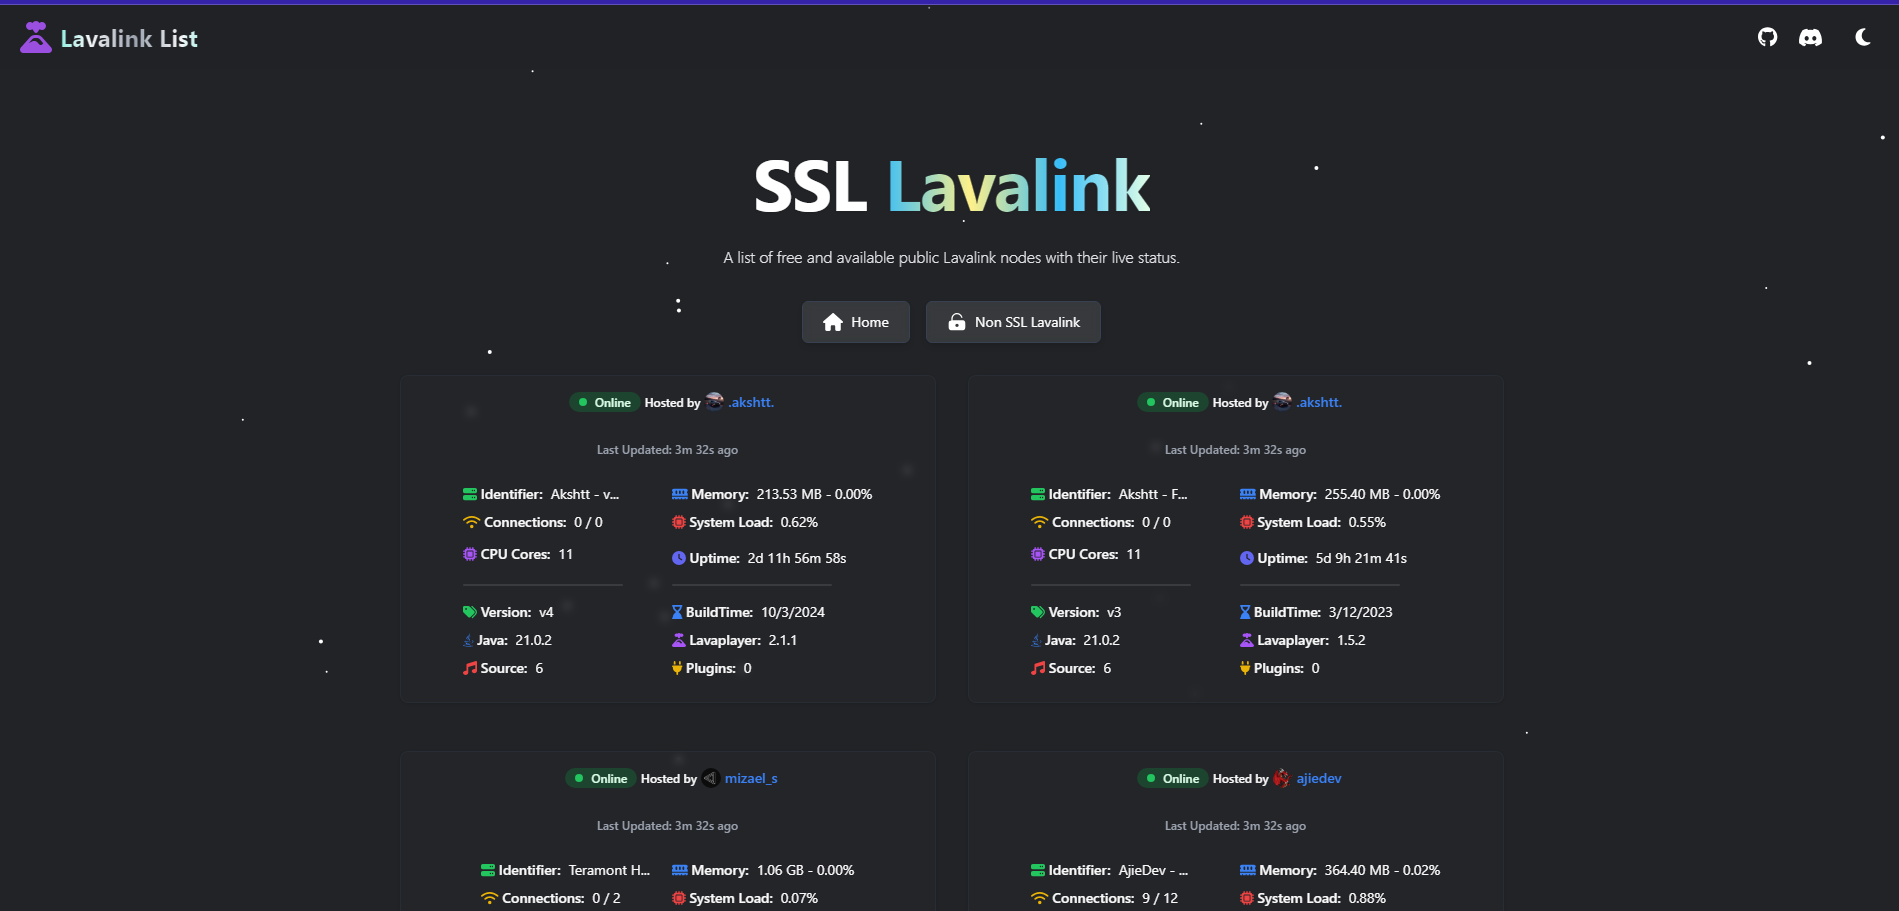This screenshot has width=1899, height=911.
Task: Open the GitHub repository icon
Action: pos(1767,37)
